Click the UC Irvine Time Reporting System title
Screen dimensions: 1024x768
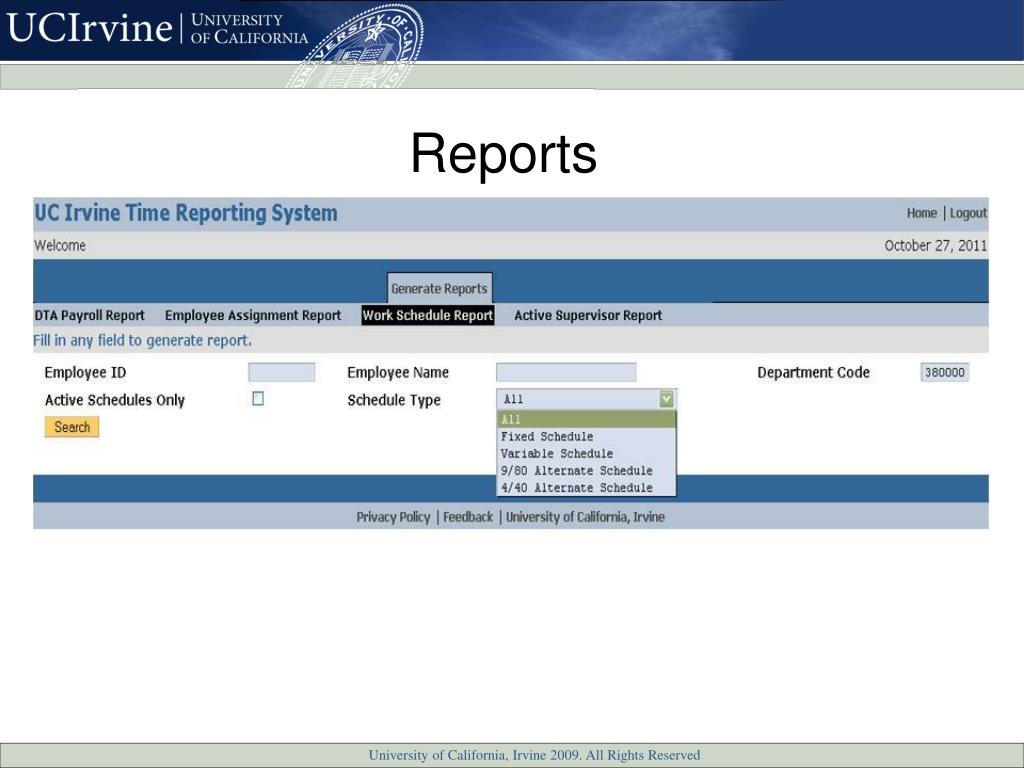tap(186, 213)
